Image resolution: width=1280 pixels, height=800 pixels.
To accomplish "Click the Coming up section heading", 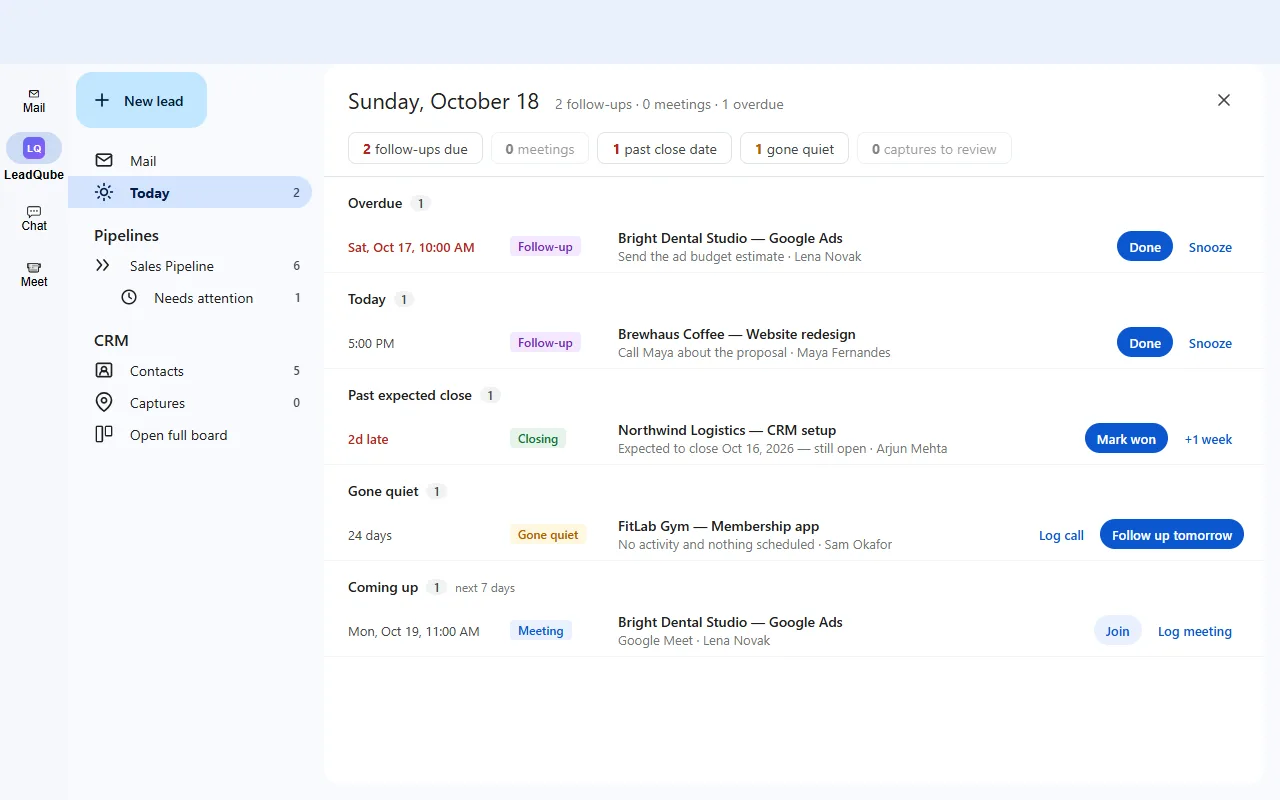I will 383,587.
